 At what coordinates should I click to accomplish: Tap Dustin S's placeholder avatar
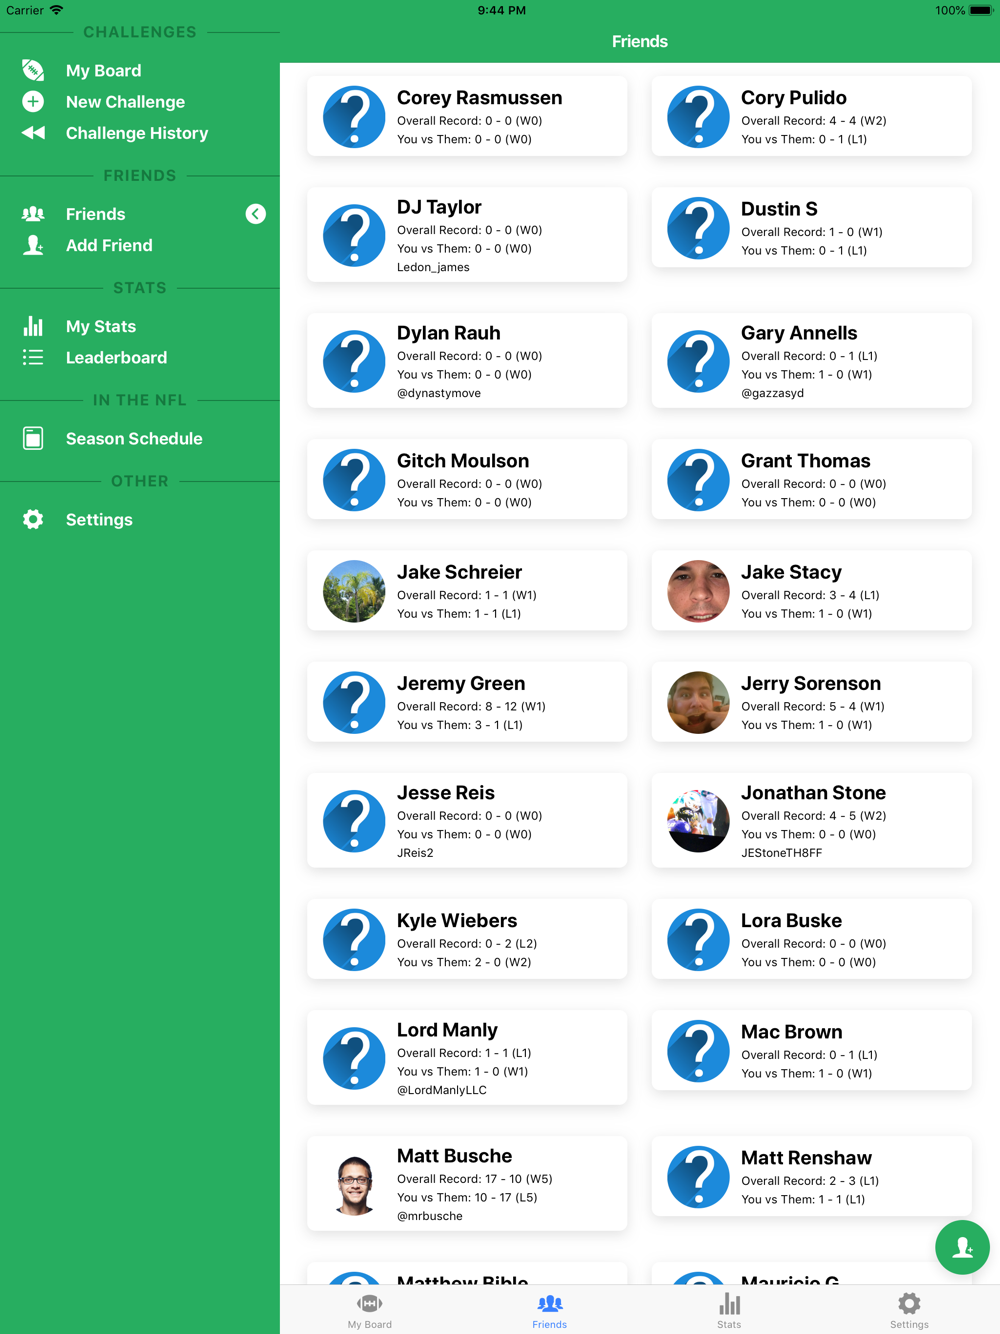(698, 228)
